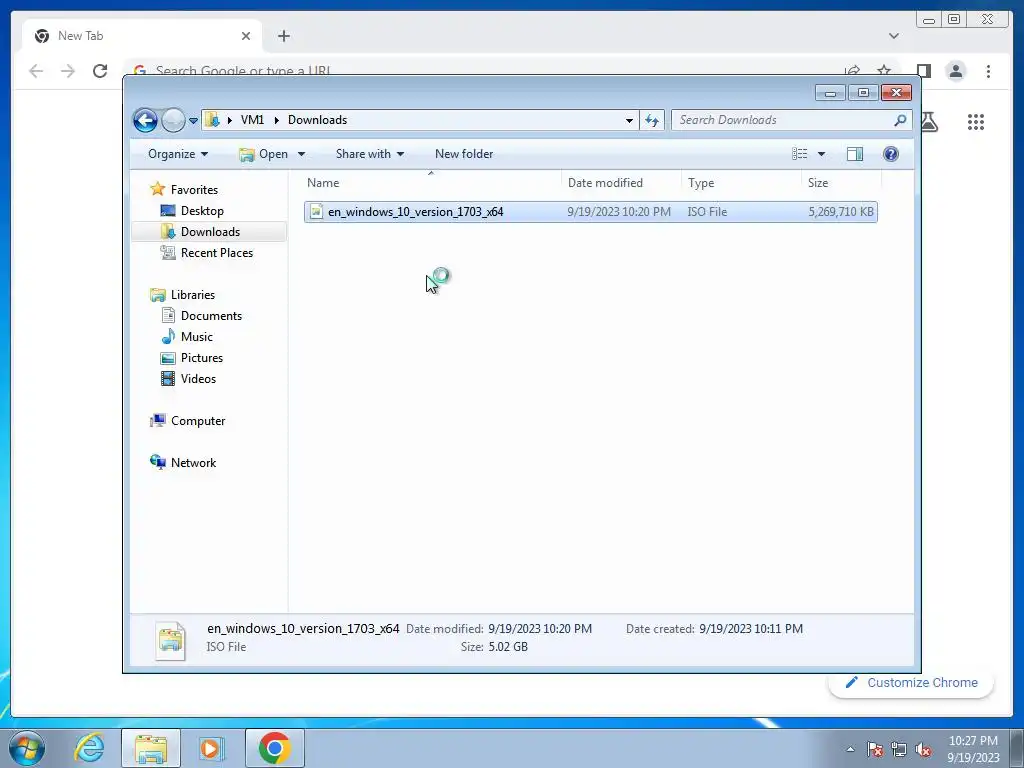This screenshot has width=1024, height=768.
Task: Select Libraries in the navigation pane
Action: [193, 295]
